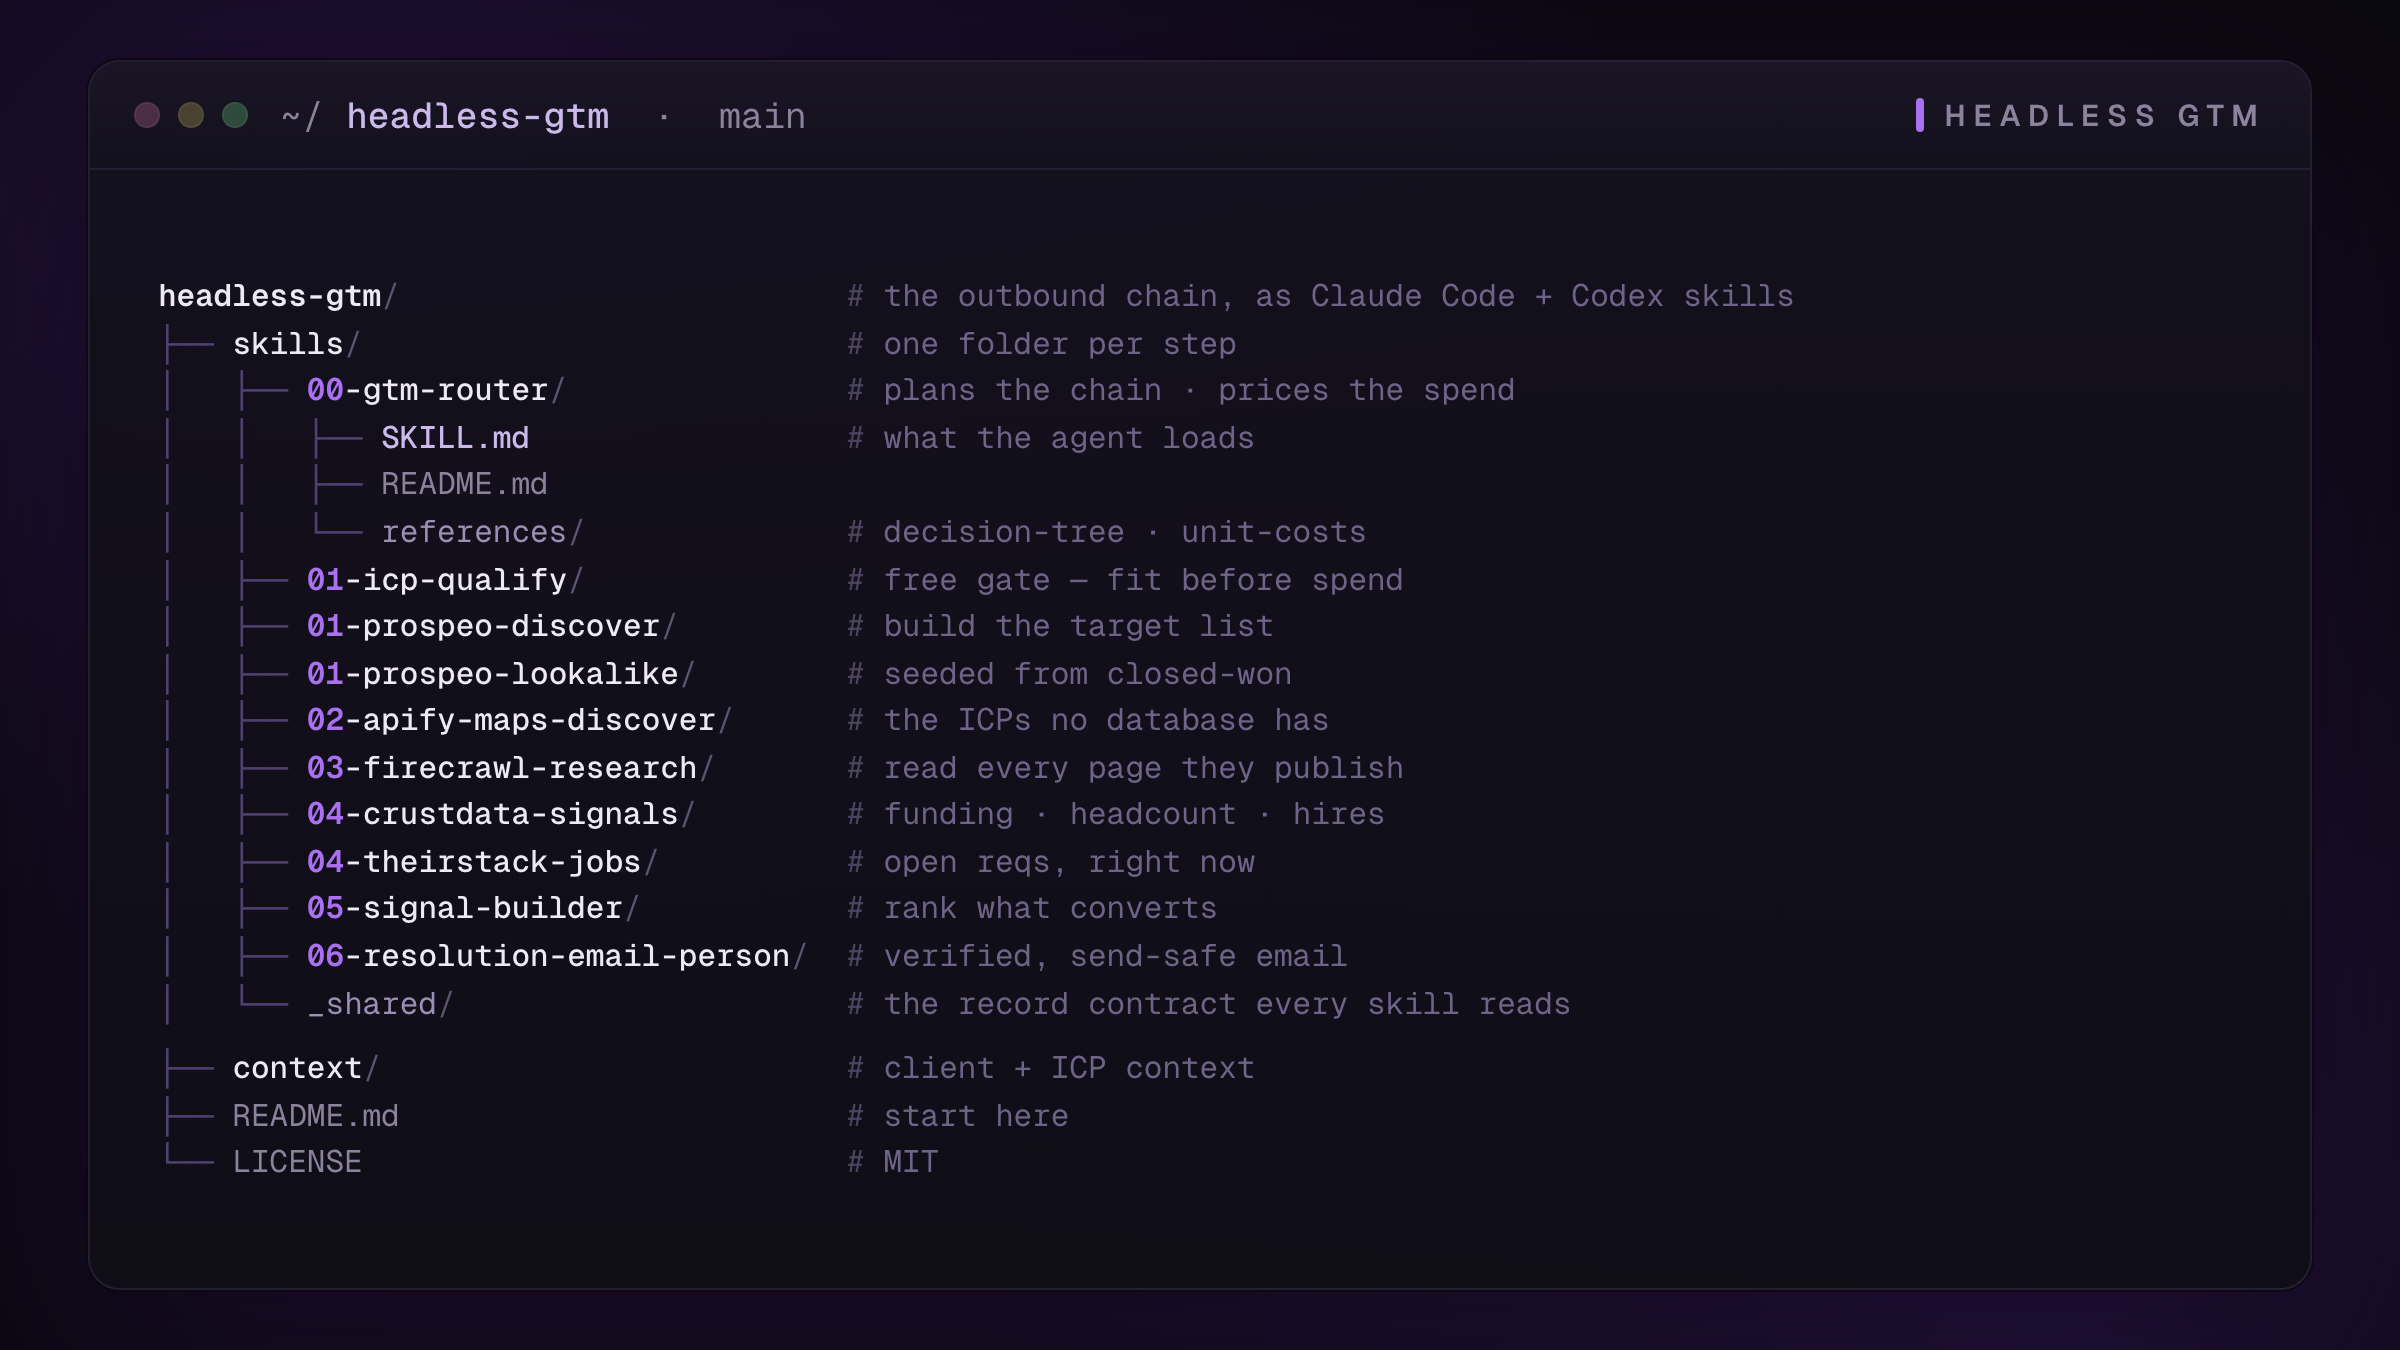Open the LICENSE file
Screen dimensions: 2400x1350
(297, 1163)
